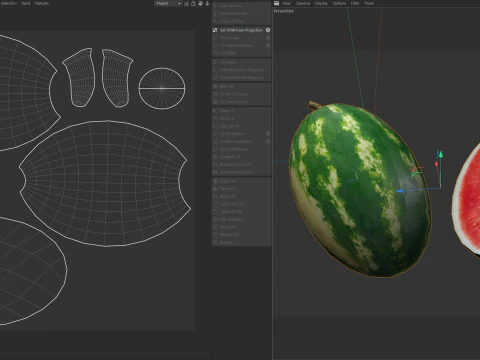Click the first icon right of Project dropdown
The image size is (480, 360).
(186, 3)
